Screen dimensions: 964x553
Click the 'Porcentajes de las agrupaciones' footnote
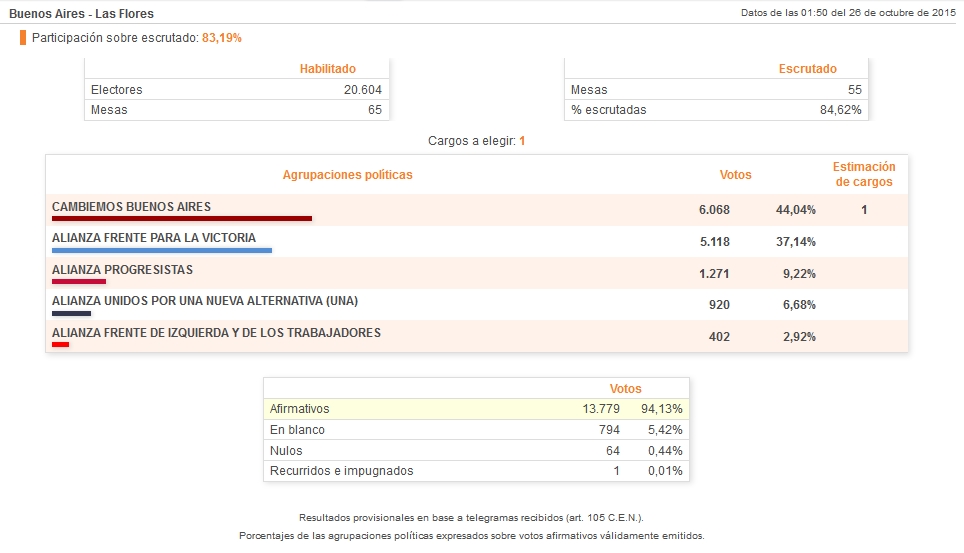coord(472,536)
